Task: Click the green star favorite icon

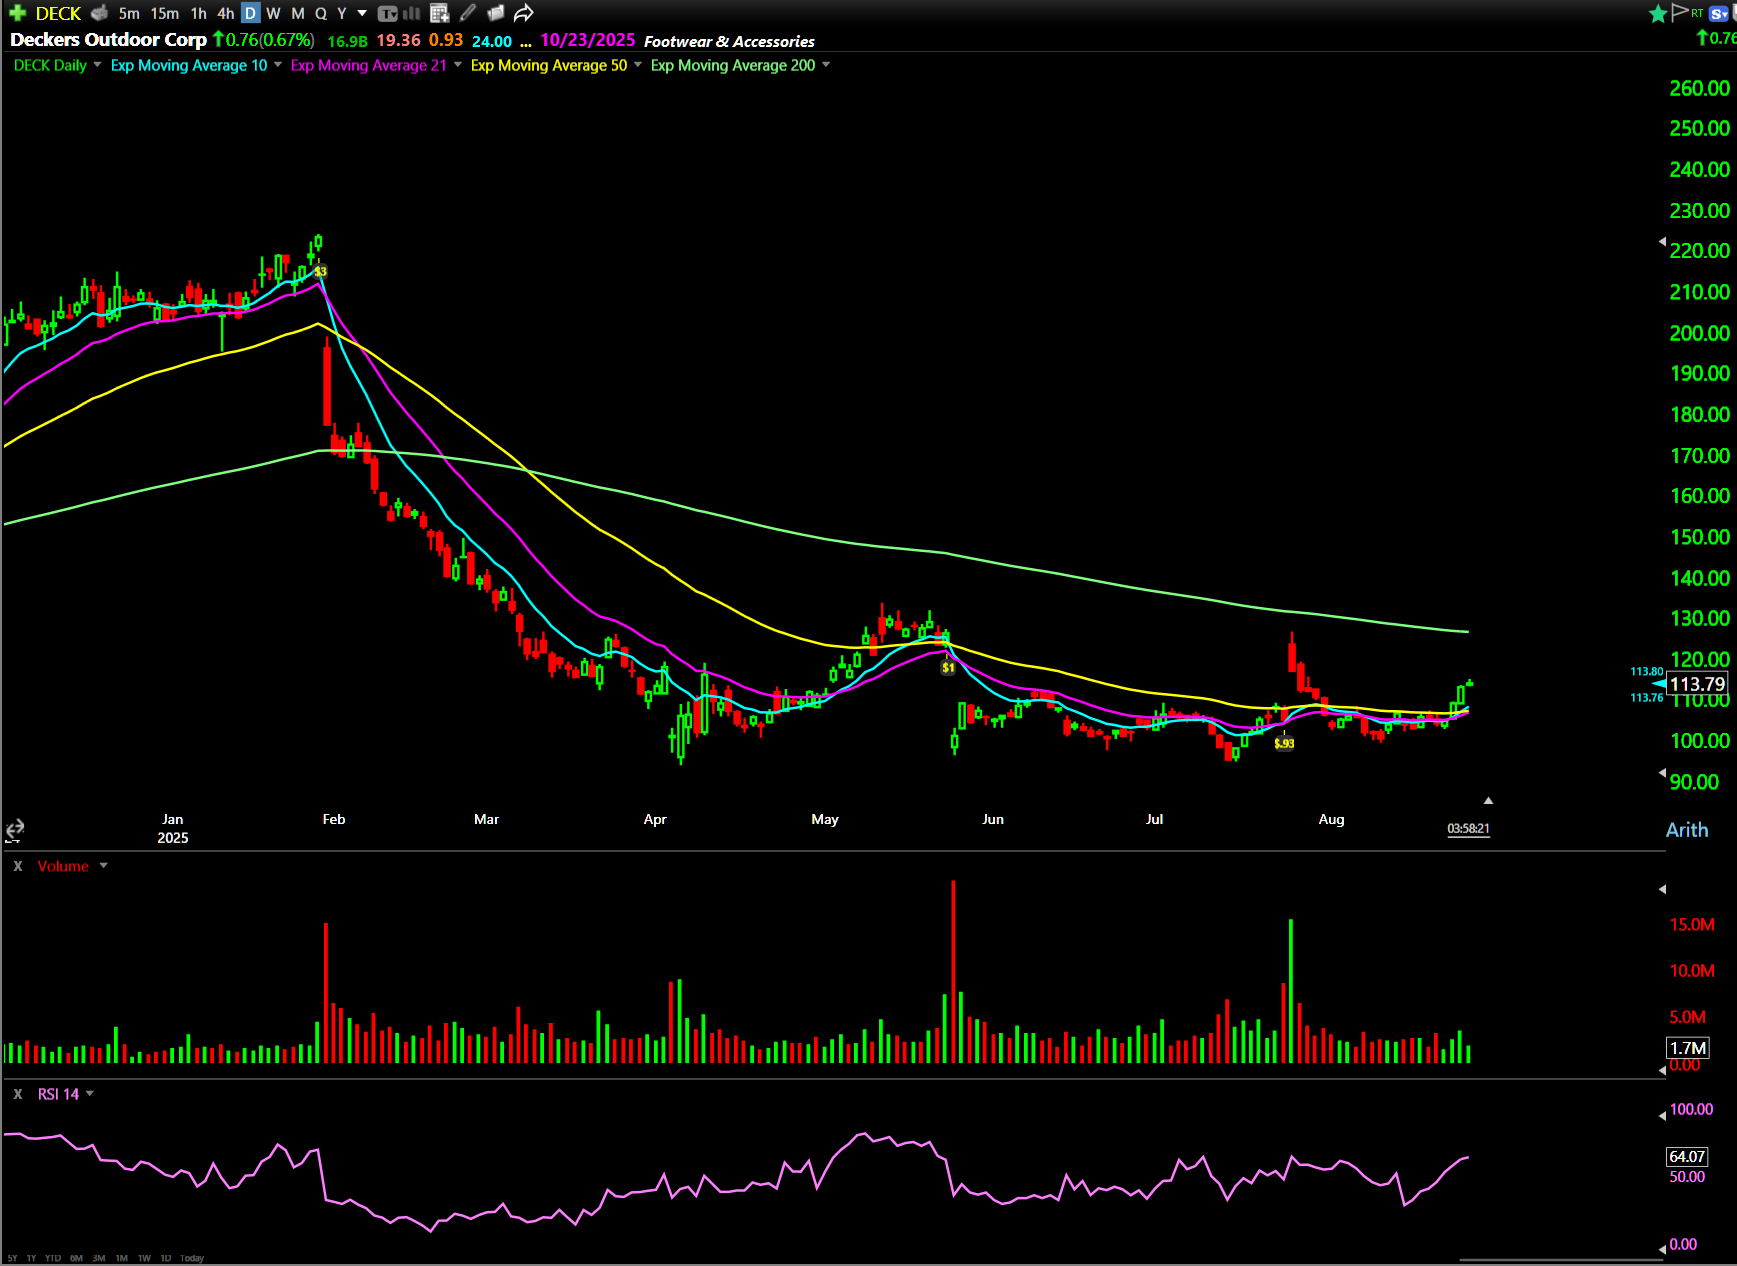Action: [x=1658, y=13]
